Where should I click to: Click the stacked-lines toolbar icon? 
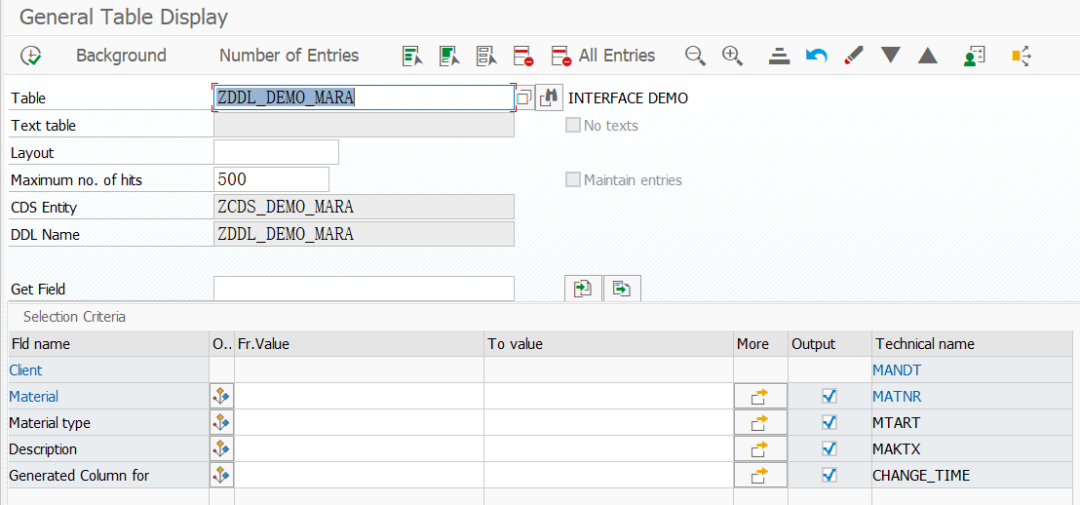(779, 56)
